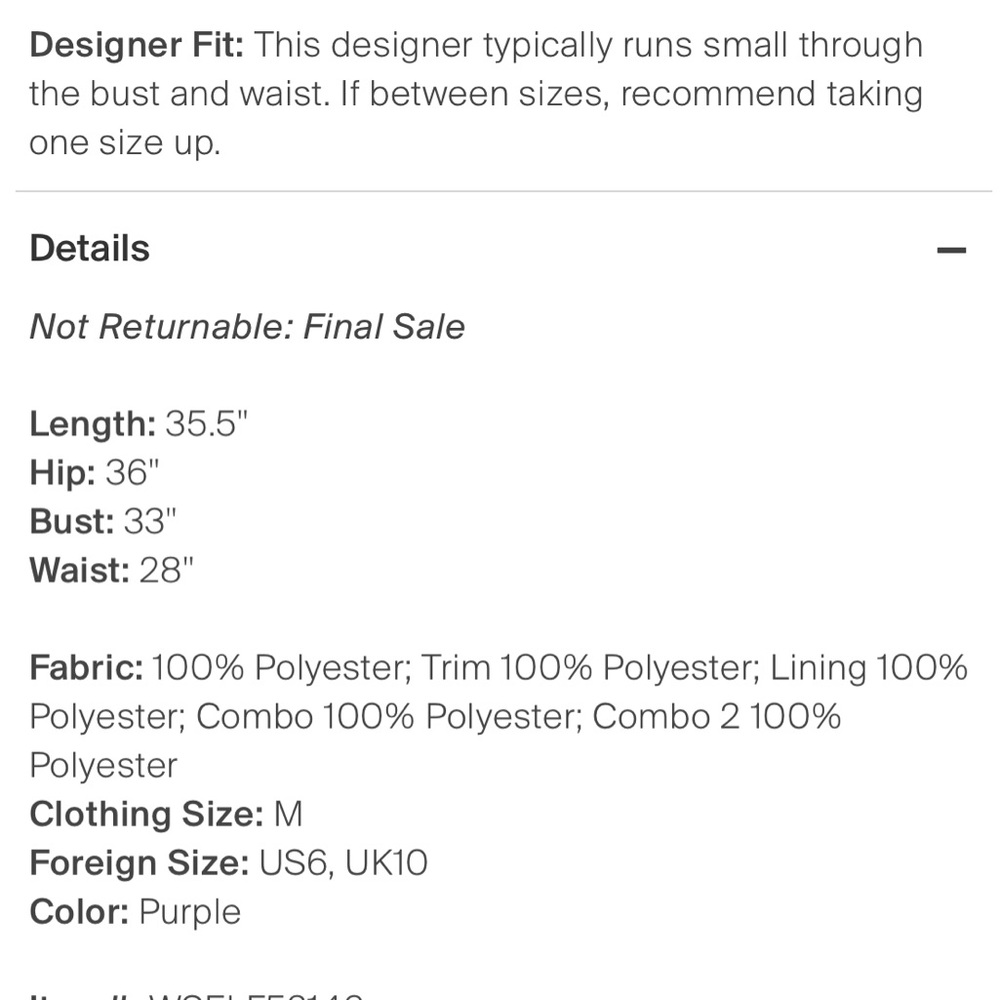Click the 33" bust measurement value

[x=150, y=521]
